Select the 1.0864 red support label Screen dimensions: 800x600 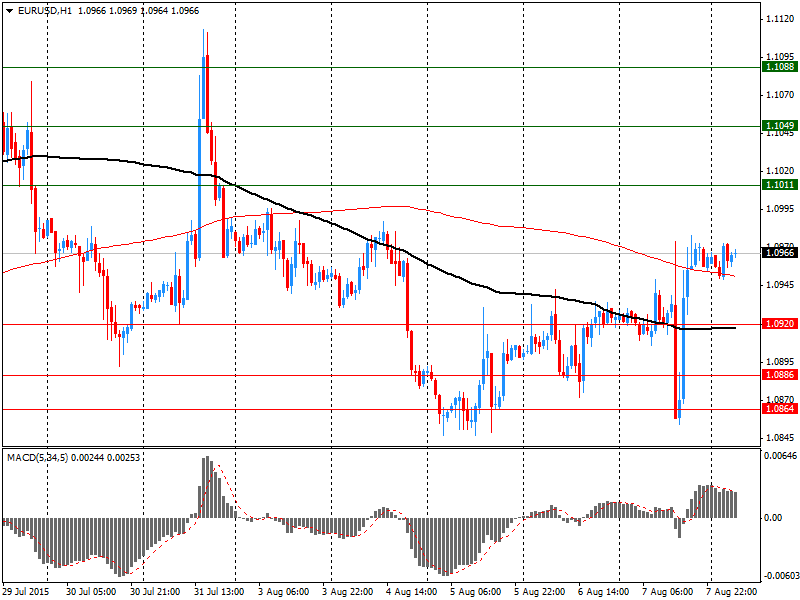780,409
